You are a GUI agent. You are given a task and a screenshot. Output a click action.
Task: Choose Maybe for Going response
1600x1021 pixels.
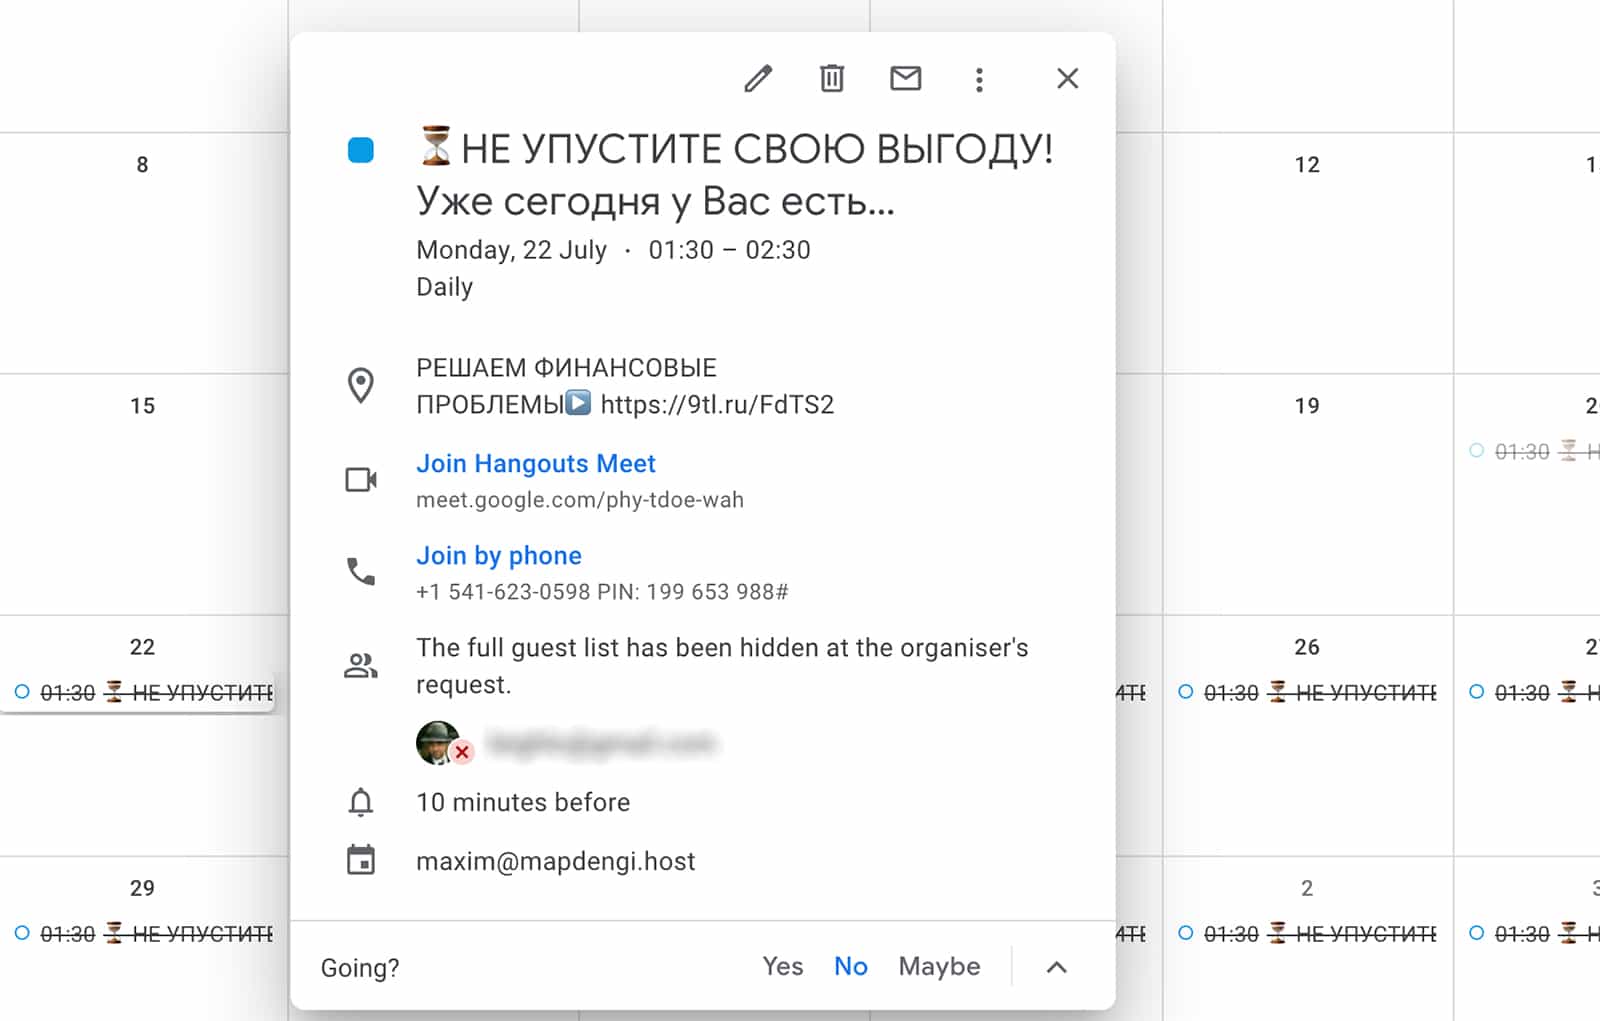click(939, 966)
